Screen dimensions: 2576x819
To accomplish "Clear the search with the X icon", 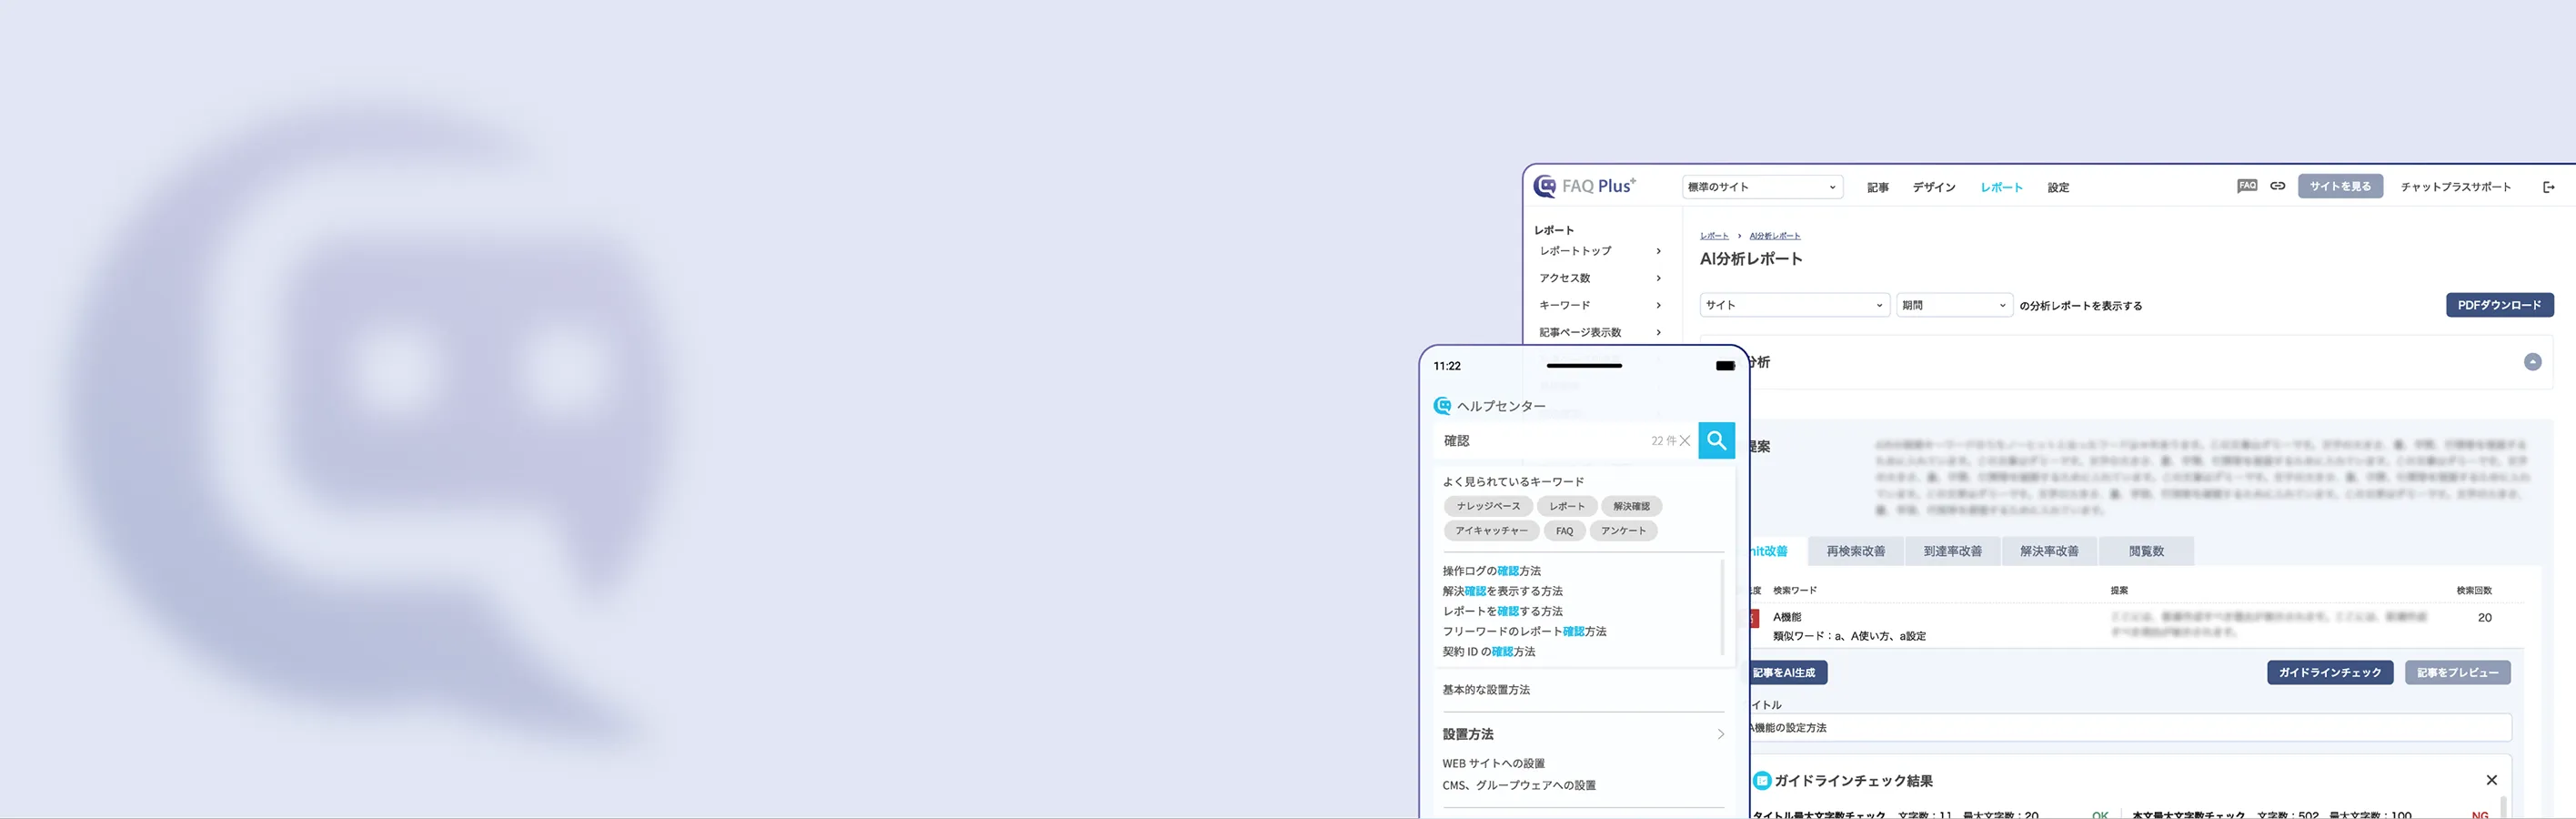I will pos(1685,441).
